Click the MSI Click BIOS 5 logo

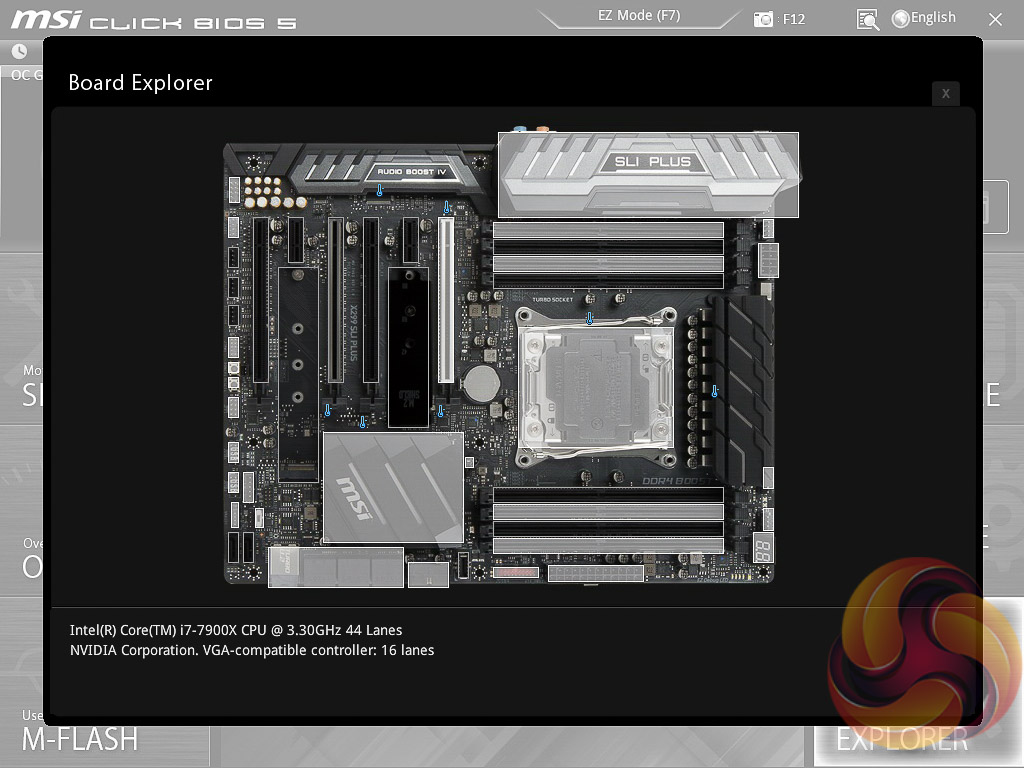tap(154, 20)
